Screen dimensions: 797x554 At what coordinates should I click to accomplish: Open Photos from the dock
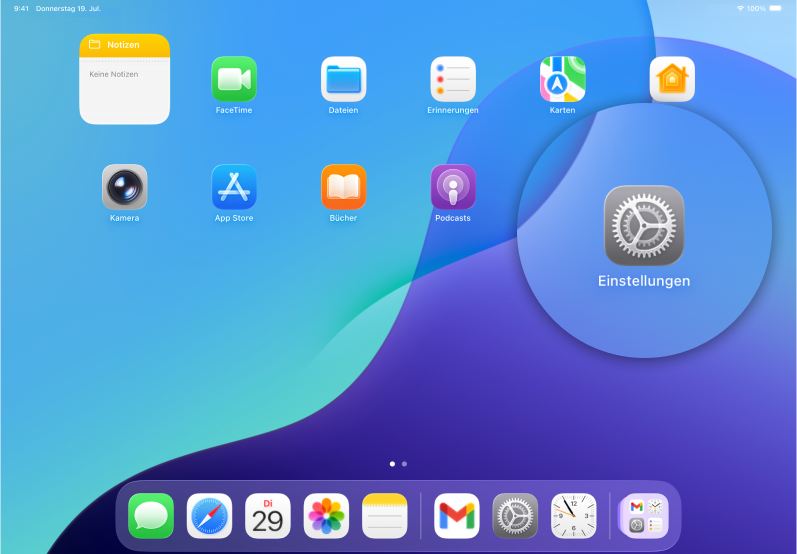[x=326, y=516]
